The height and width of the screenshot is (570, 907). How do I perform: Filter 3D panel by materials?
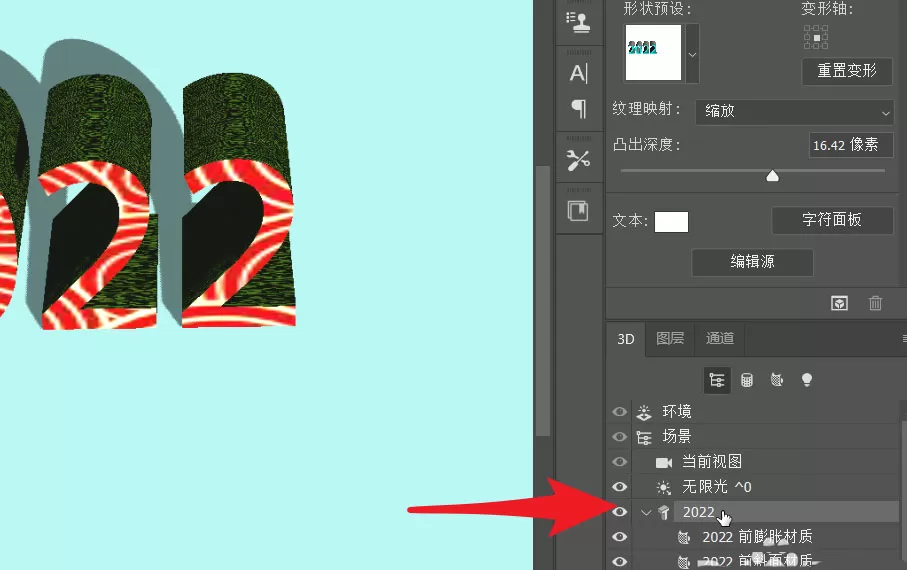click(x=777, y=380)
